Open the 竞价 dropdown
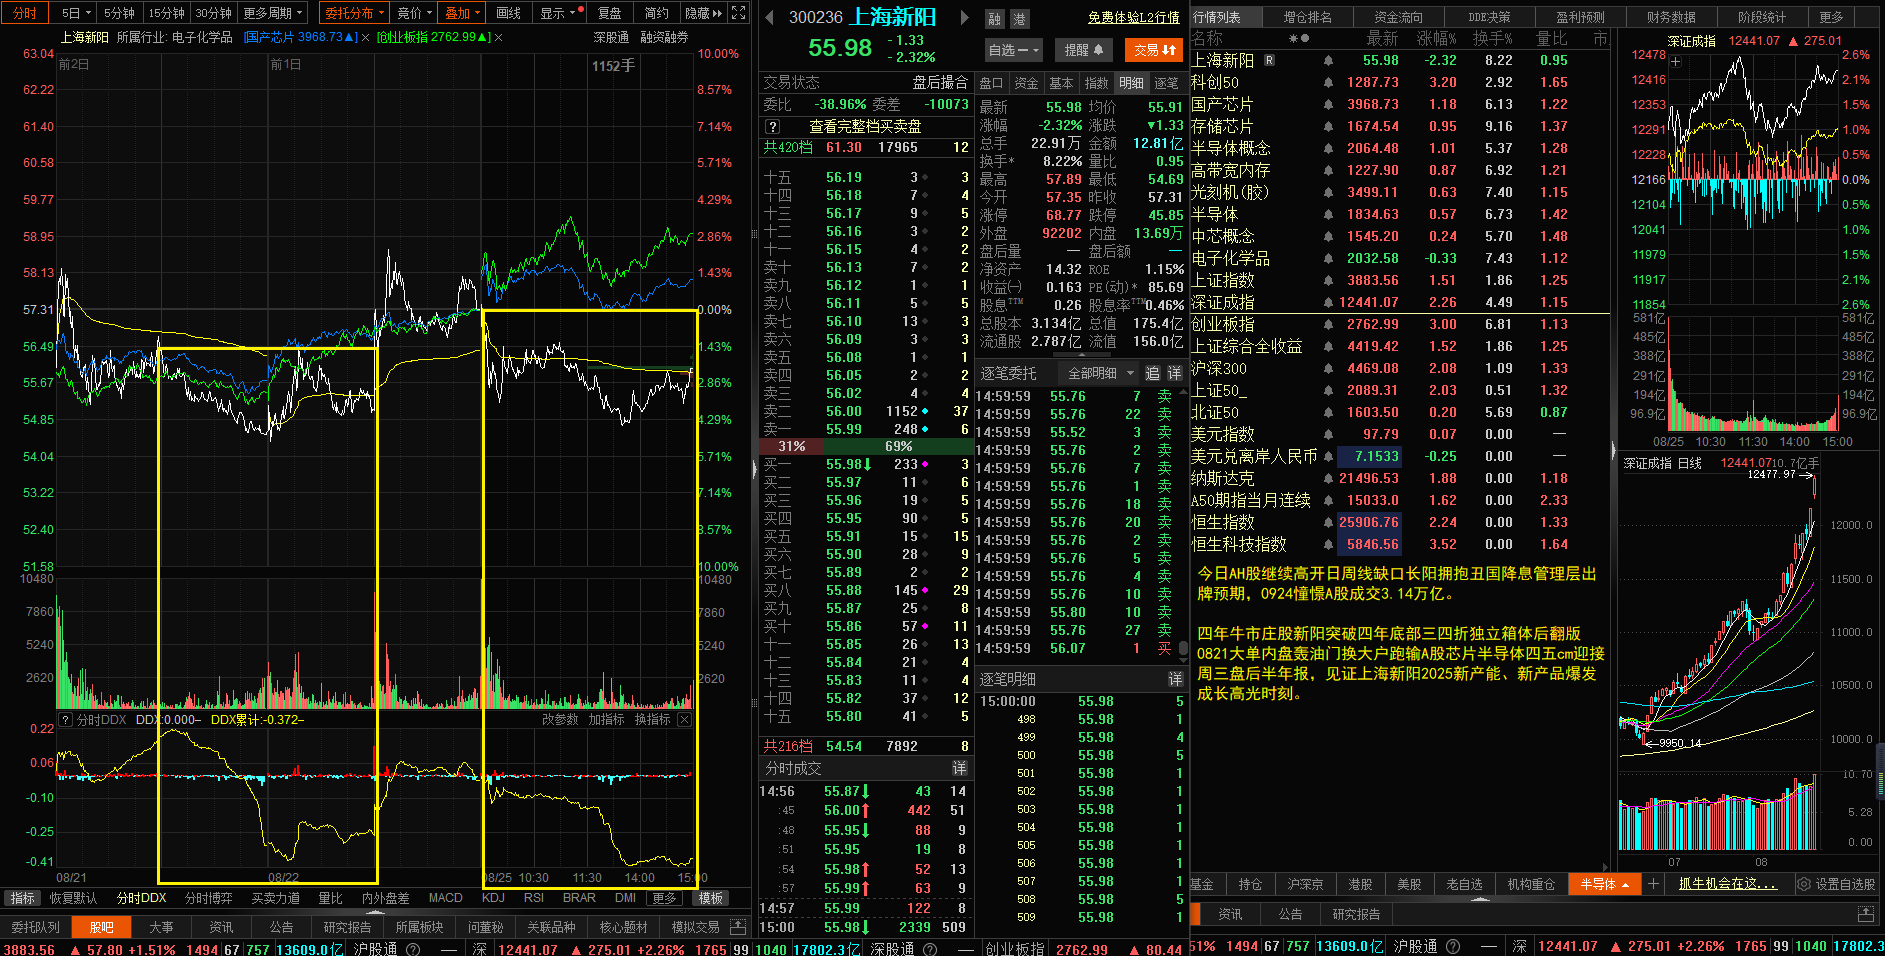 coord(415,13)
